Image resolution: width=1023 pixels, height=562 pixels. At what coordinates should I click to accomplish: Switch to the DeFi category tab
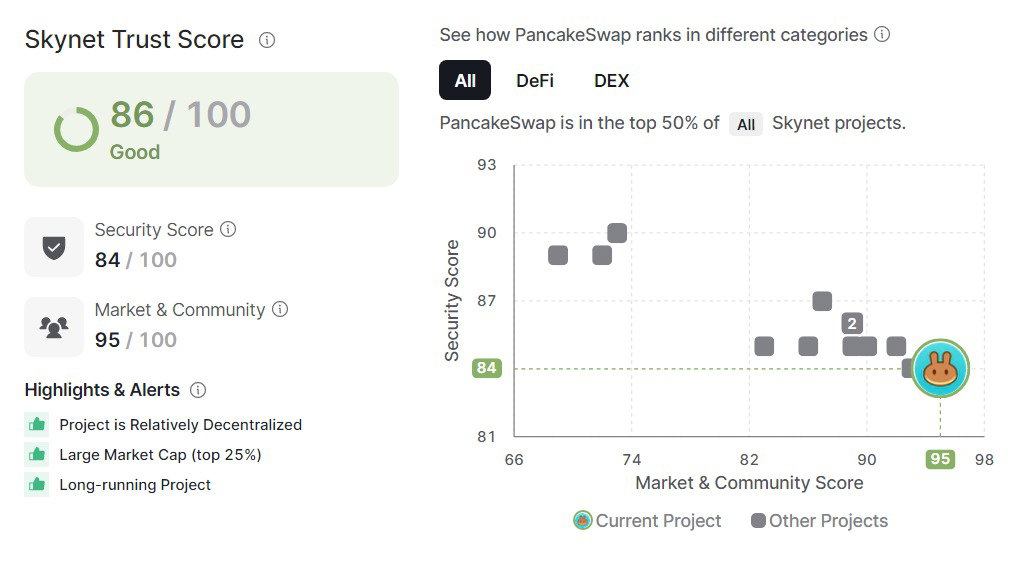click(534, 80)
